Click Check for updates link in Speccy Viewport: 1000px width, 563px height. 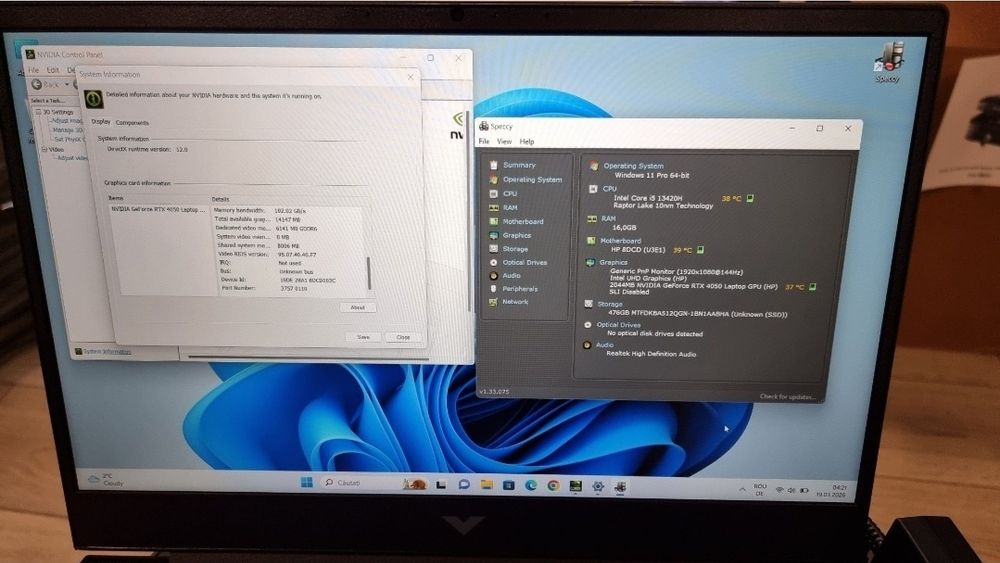coord(788,397)
